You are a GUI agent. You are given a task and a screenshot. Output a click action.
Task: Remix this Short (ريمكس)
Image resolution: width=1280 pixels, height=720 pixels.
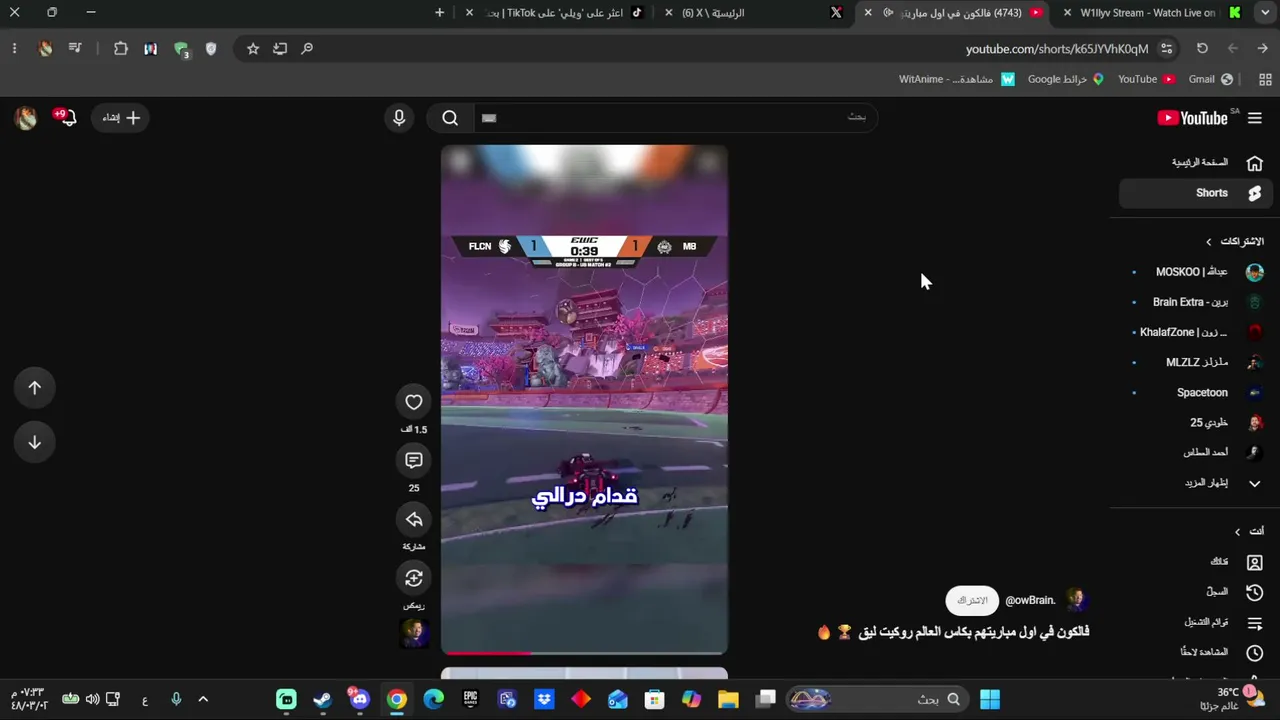(414, 578)
